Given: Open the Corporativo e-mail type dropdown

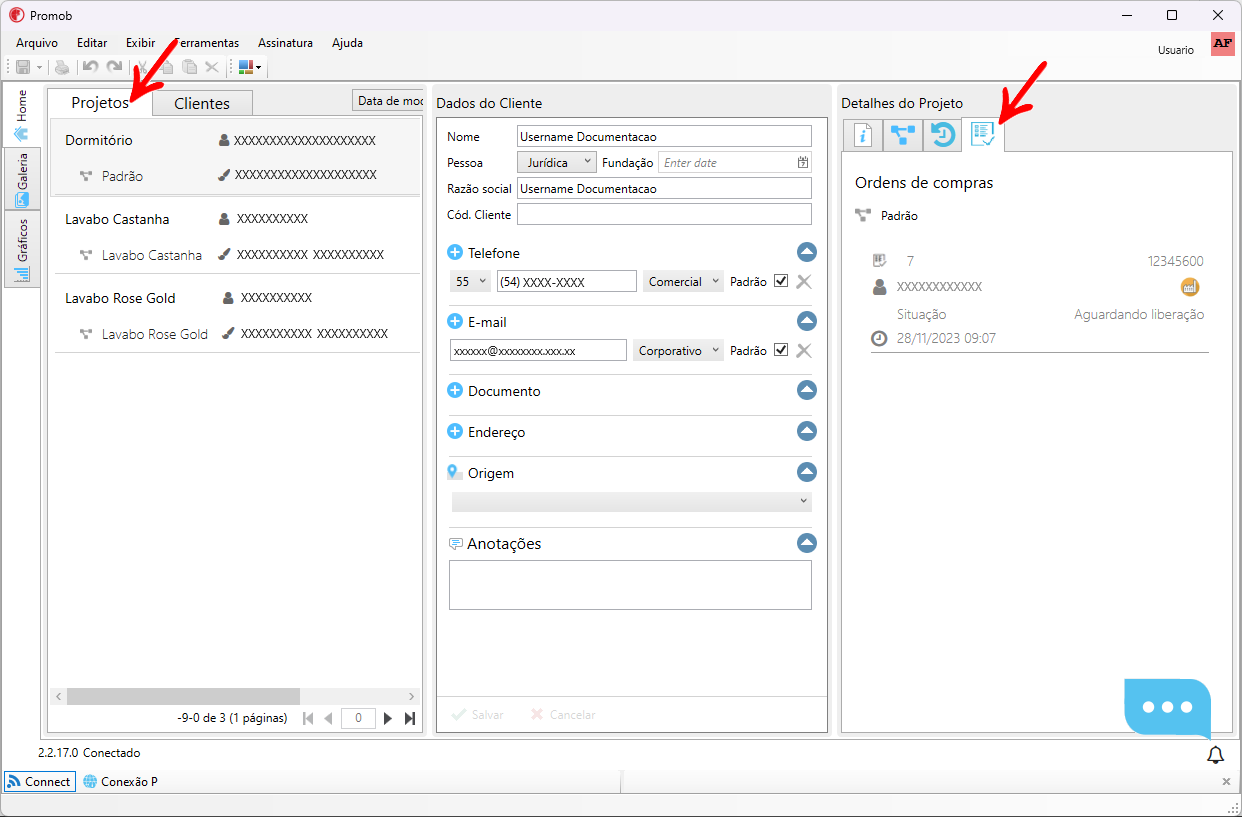Looking at the screenshot, I should point(678,351).
